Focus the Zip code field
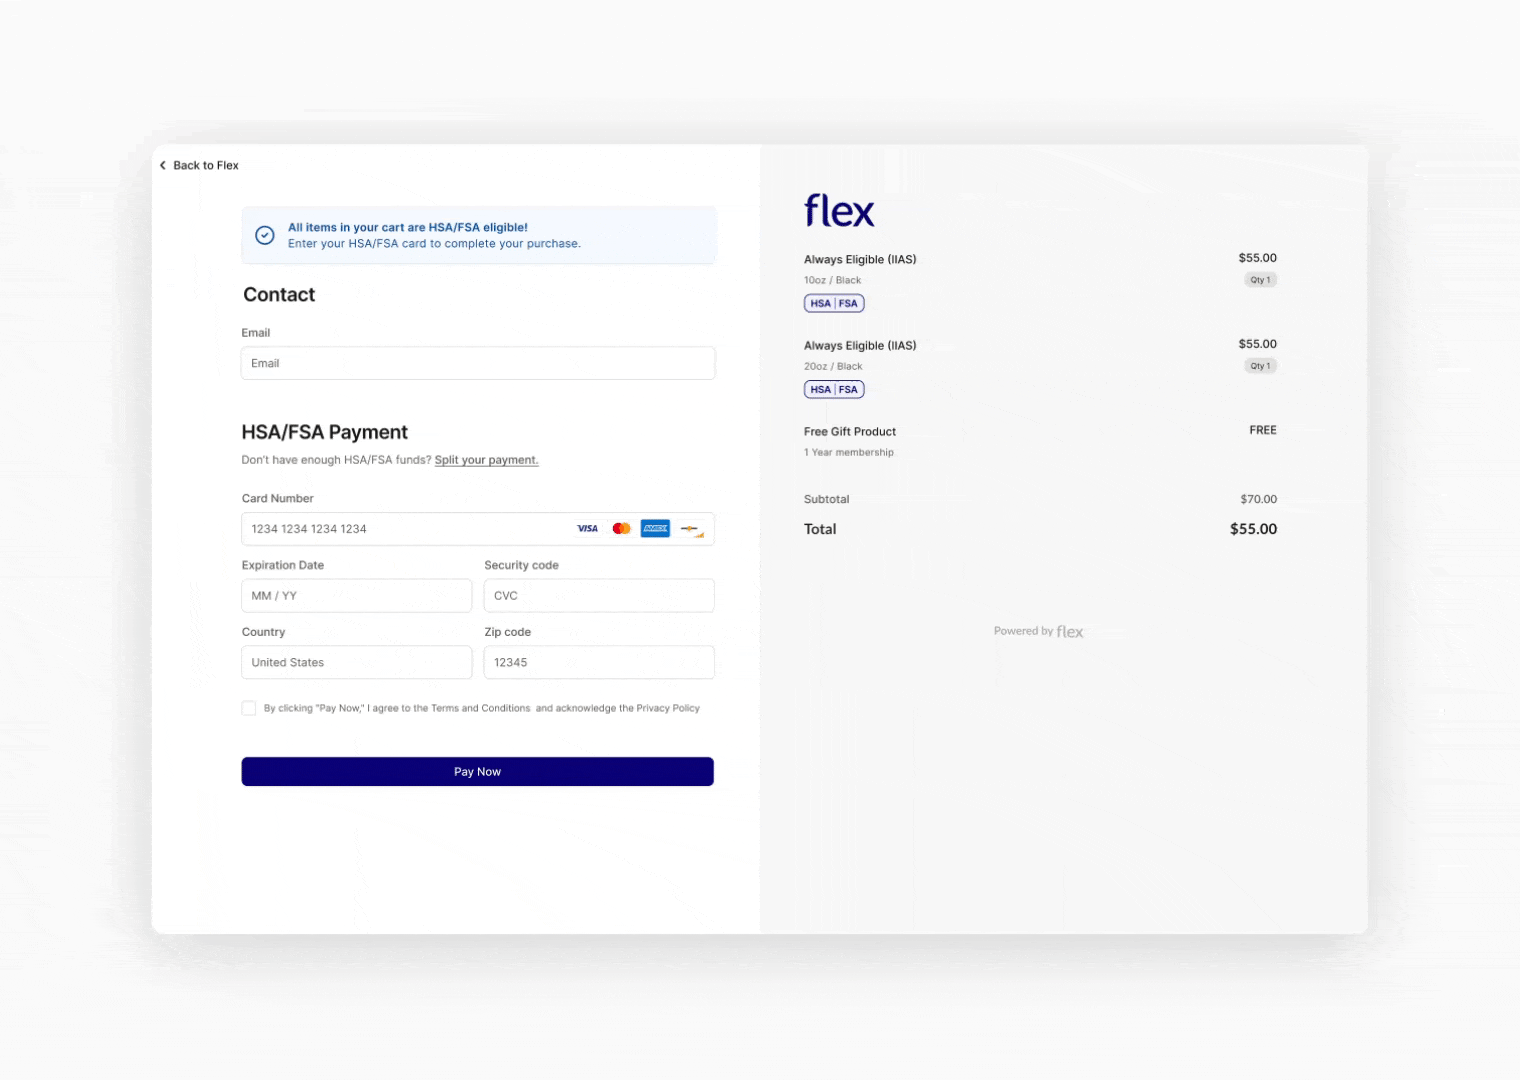Viewport: 1520px width, 1080px height. coord(599,662)
